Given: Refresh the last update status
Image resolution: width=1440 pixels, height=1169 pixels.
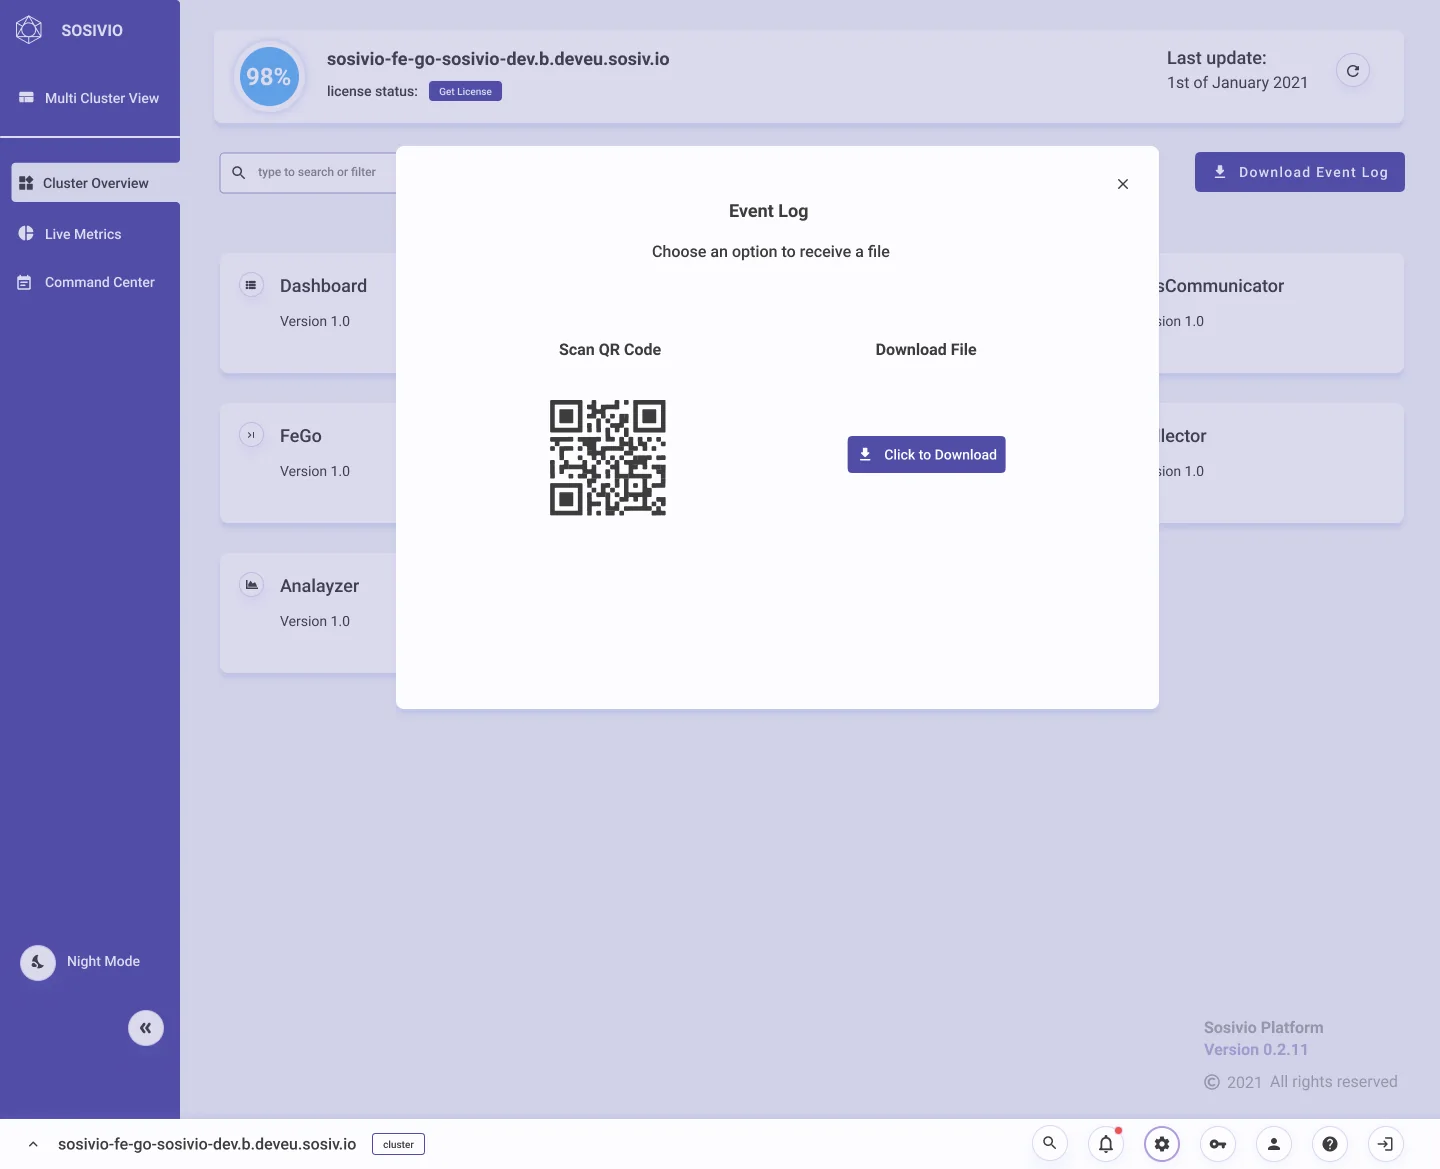Looking at the screenshot, I should (1353, 70).
